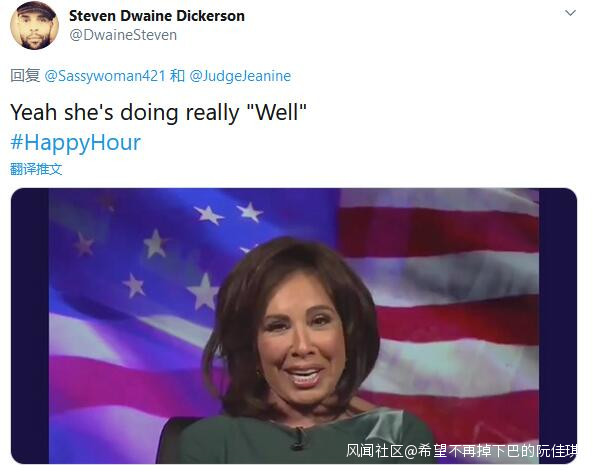Open Steven Dwaine Dickerson's profile avatar
The image size is (593, 472).
(34, 25)
